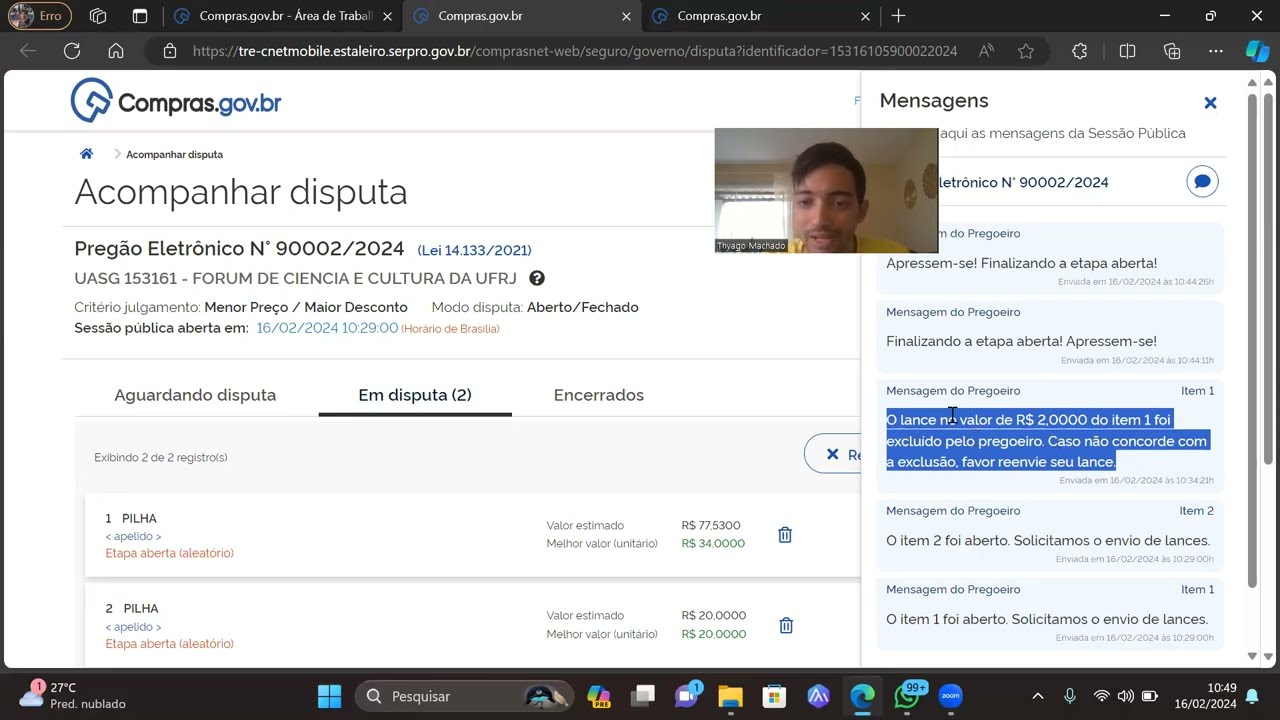Click message 'O item 1 foi aberto'
This screenshot has height=720, width=1280.
point(1047,619)
